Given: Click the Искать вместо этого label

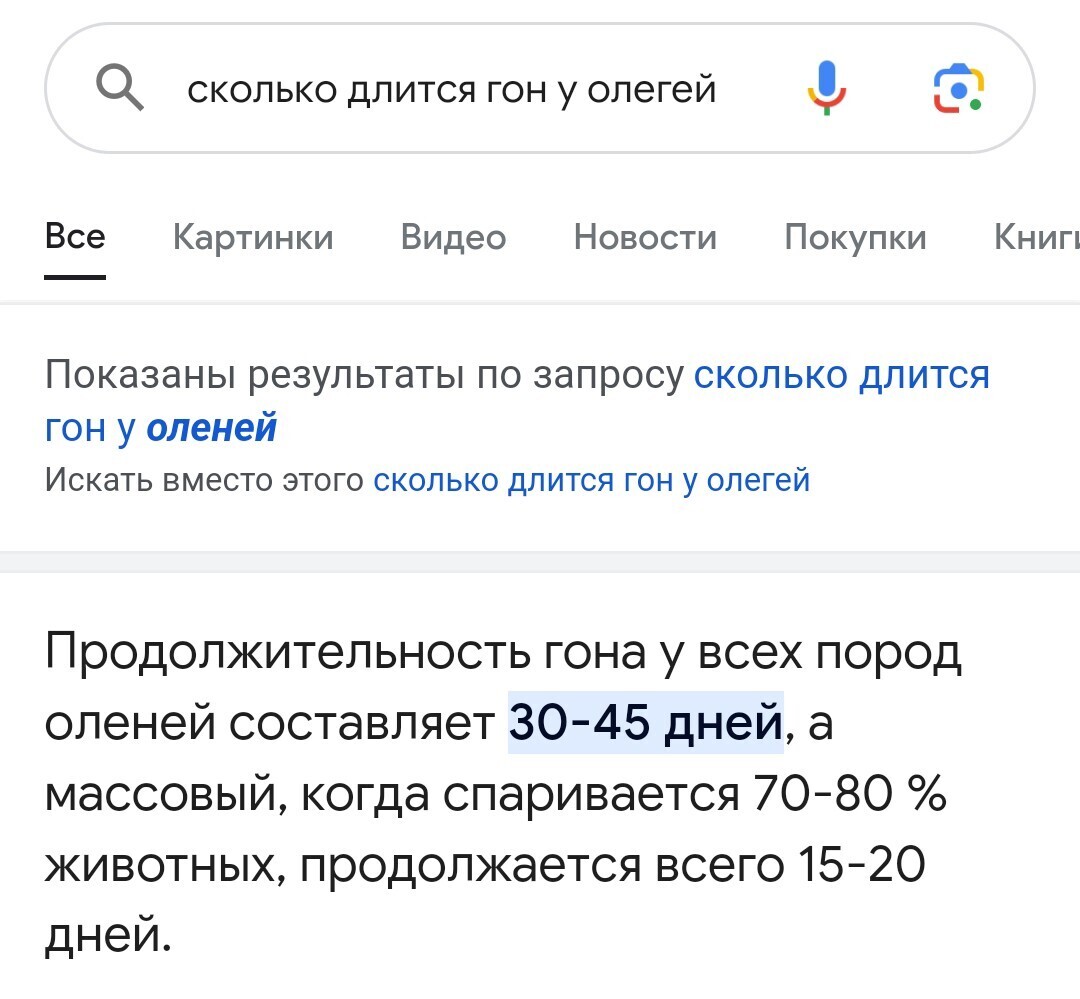Looking at the screenshot, I should (204, 481).
